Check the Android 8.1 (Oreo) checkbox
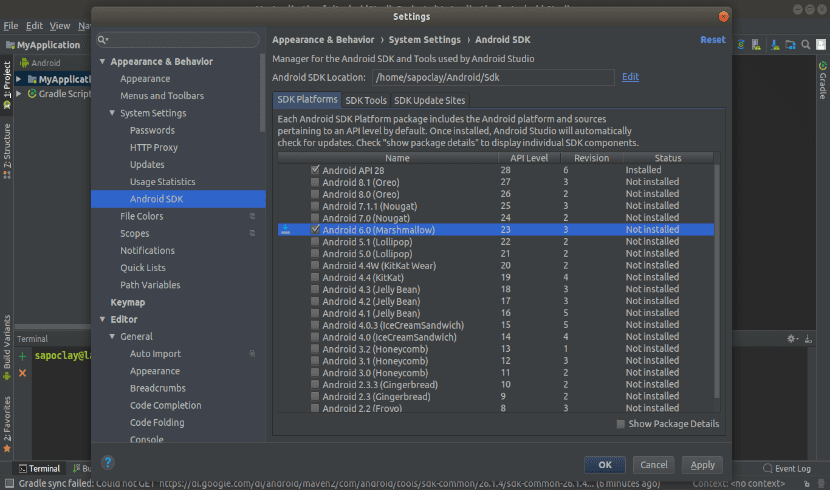This screenshot has width=830, height=490. pos(315,183)
